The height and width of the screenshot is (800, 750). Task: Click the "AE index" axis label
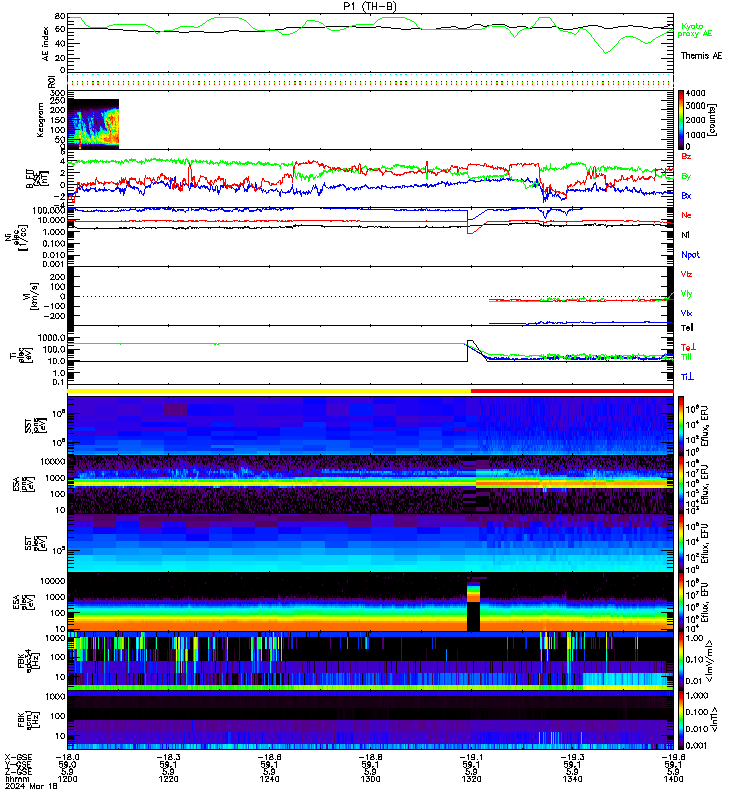[45, 44]
